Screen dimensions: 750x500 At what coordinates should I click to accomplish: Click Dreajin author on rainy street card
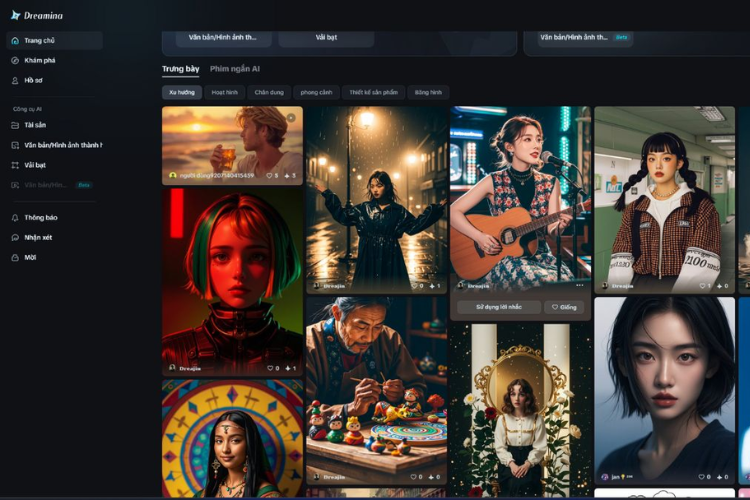[x=334, y=286]
